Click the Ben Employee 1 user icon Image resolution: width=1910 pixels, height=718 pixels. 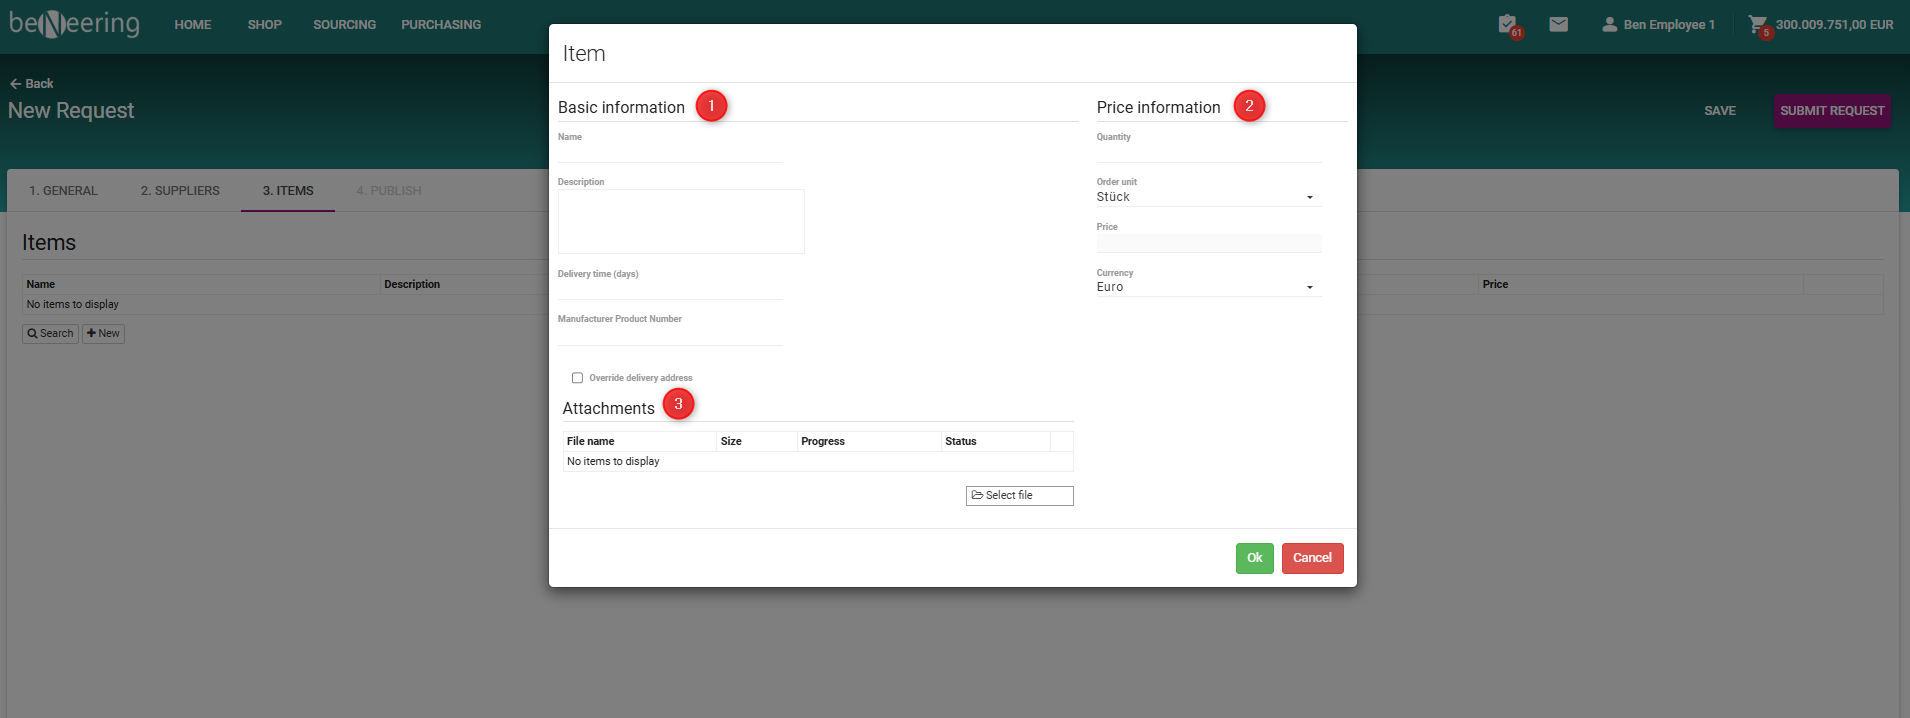[x=1609, y=24]
